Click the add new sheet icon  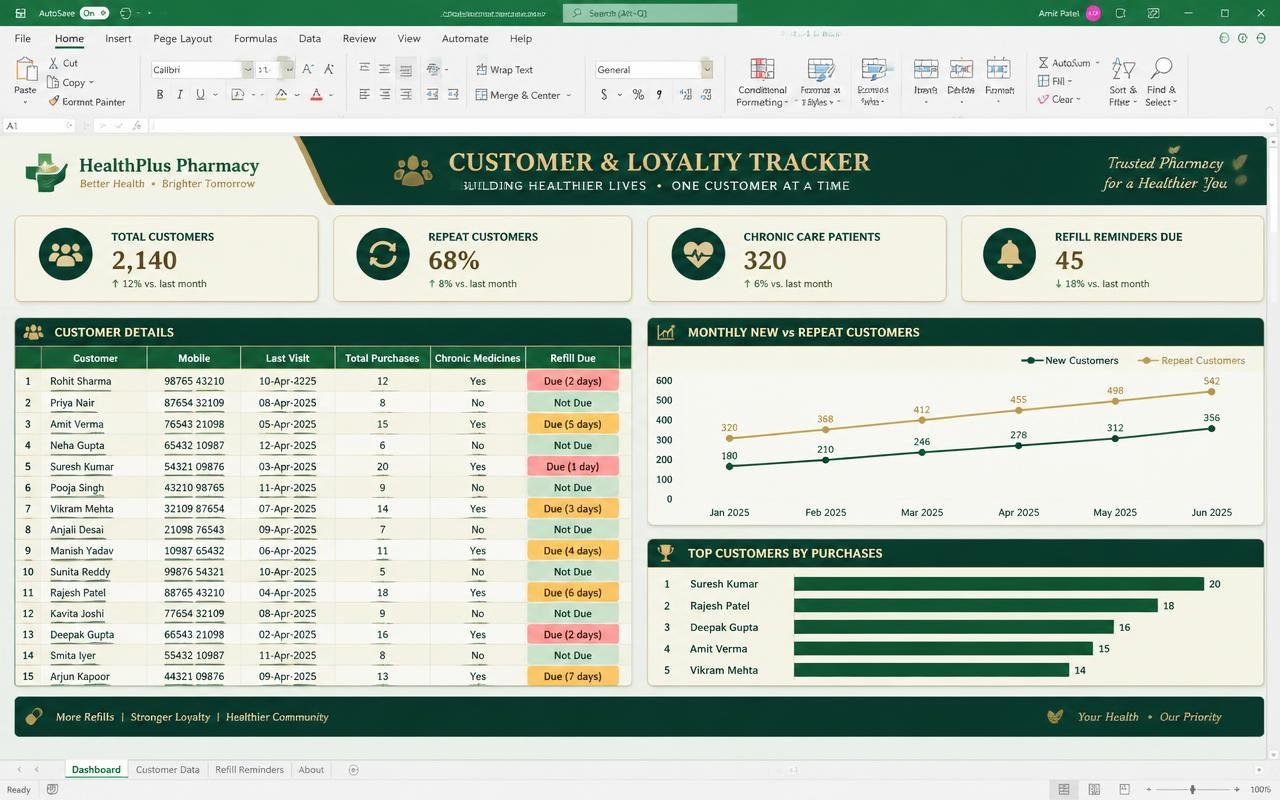pyautogui.click(x=353, y=770)
